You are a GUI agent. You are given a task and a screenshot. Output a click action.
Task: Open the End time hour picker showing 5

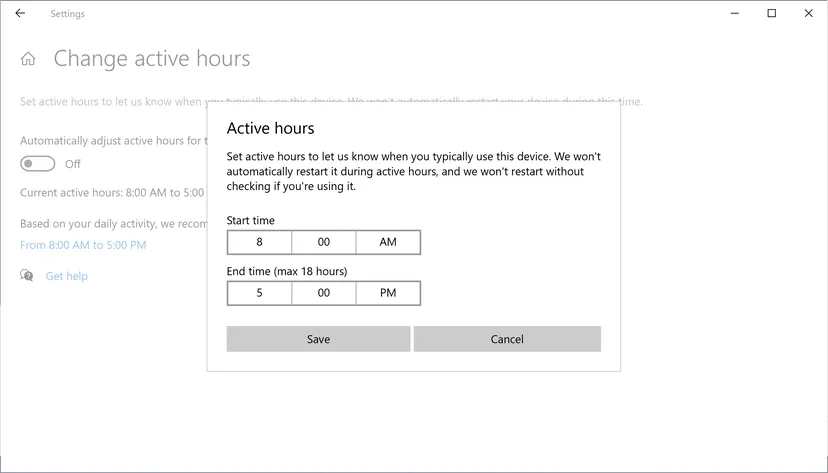(x=259, y=293)
